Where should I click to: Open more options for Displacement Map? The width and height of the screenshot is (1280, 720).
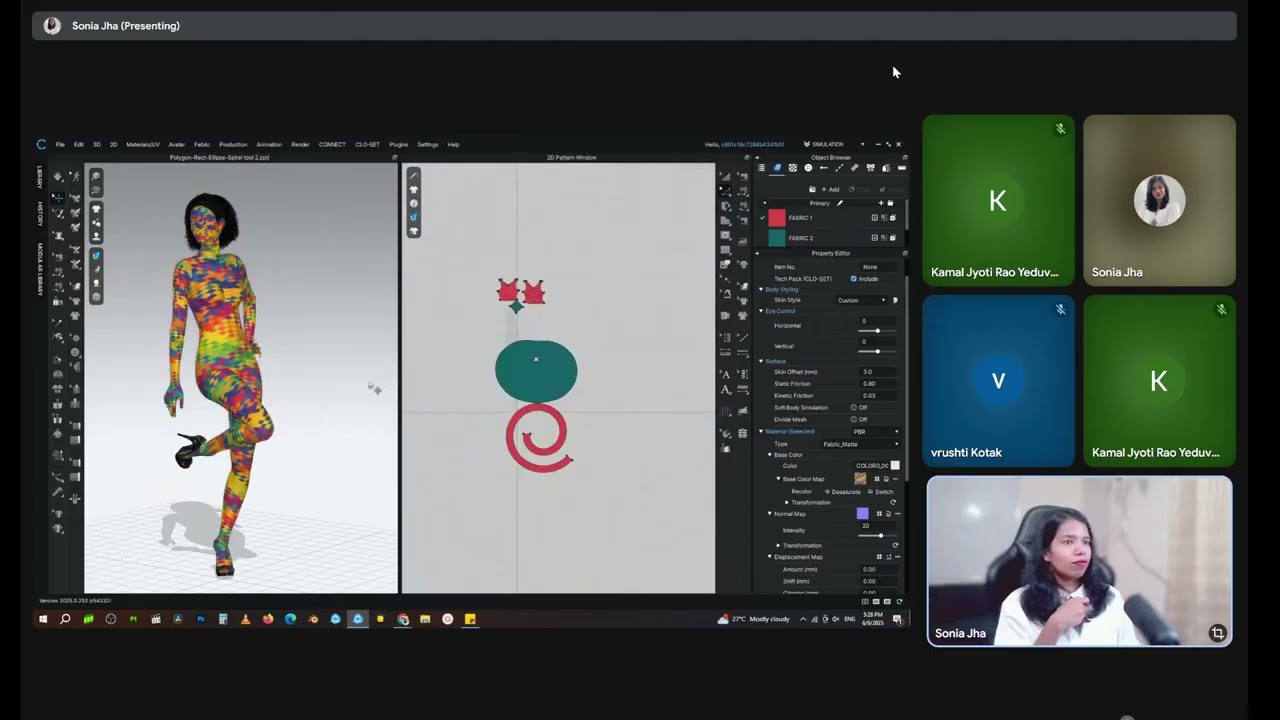898,557
